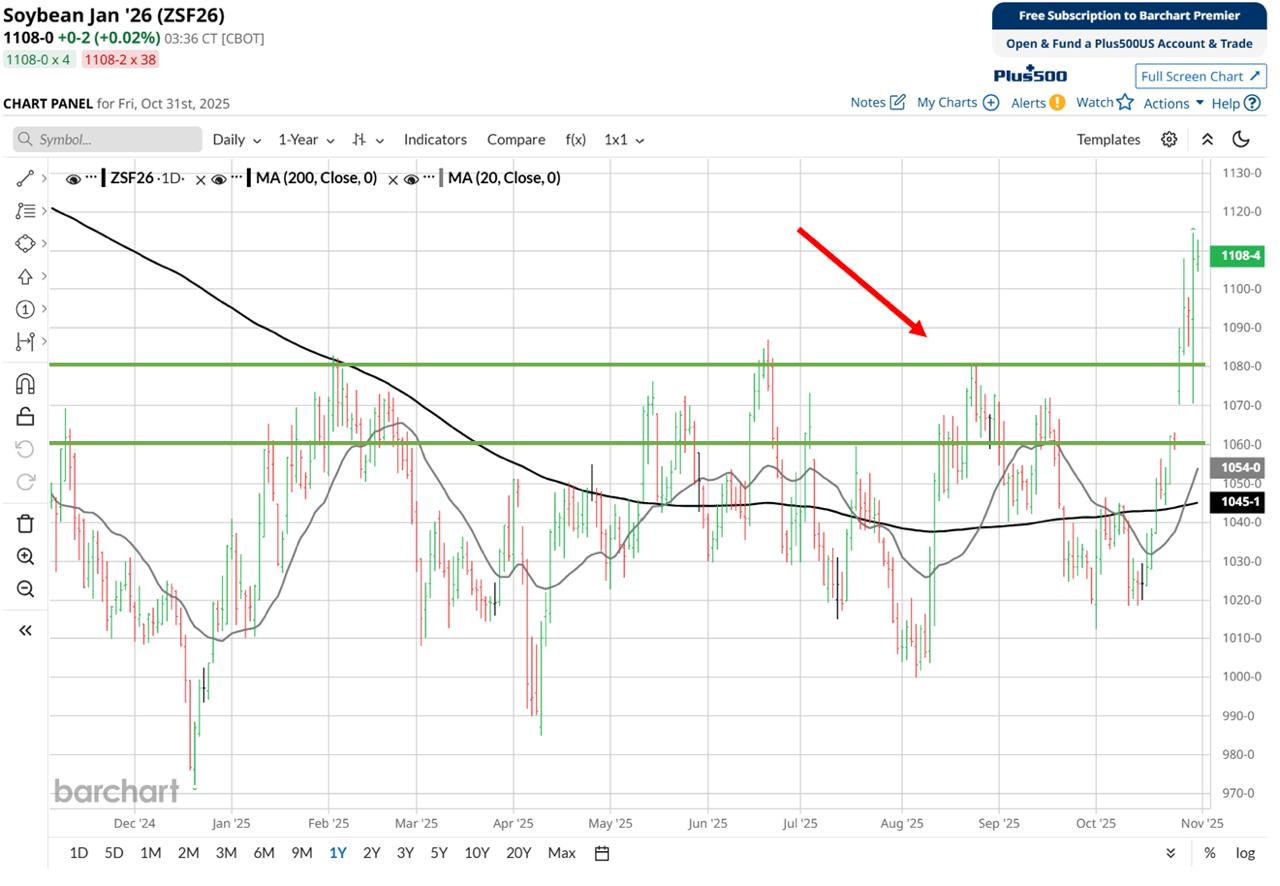Pick the calendar date range icon
This screenshot has width=1280, height=886.
tap(602, 853)
